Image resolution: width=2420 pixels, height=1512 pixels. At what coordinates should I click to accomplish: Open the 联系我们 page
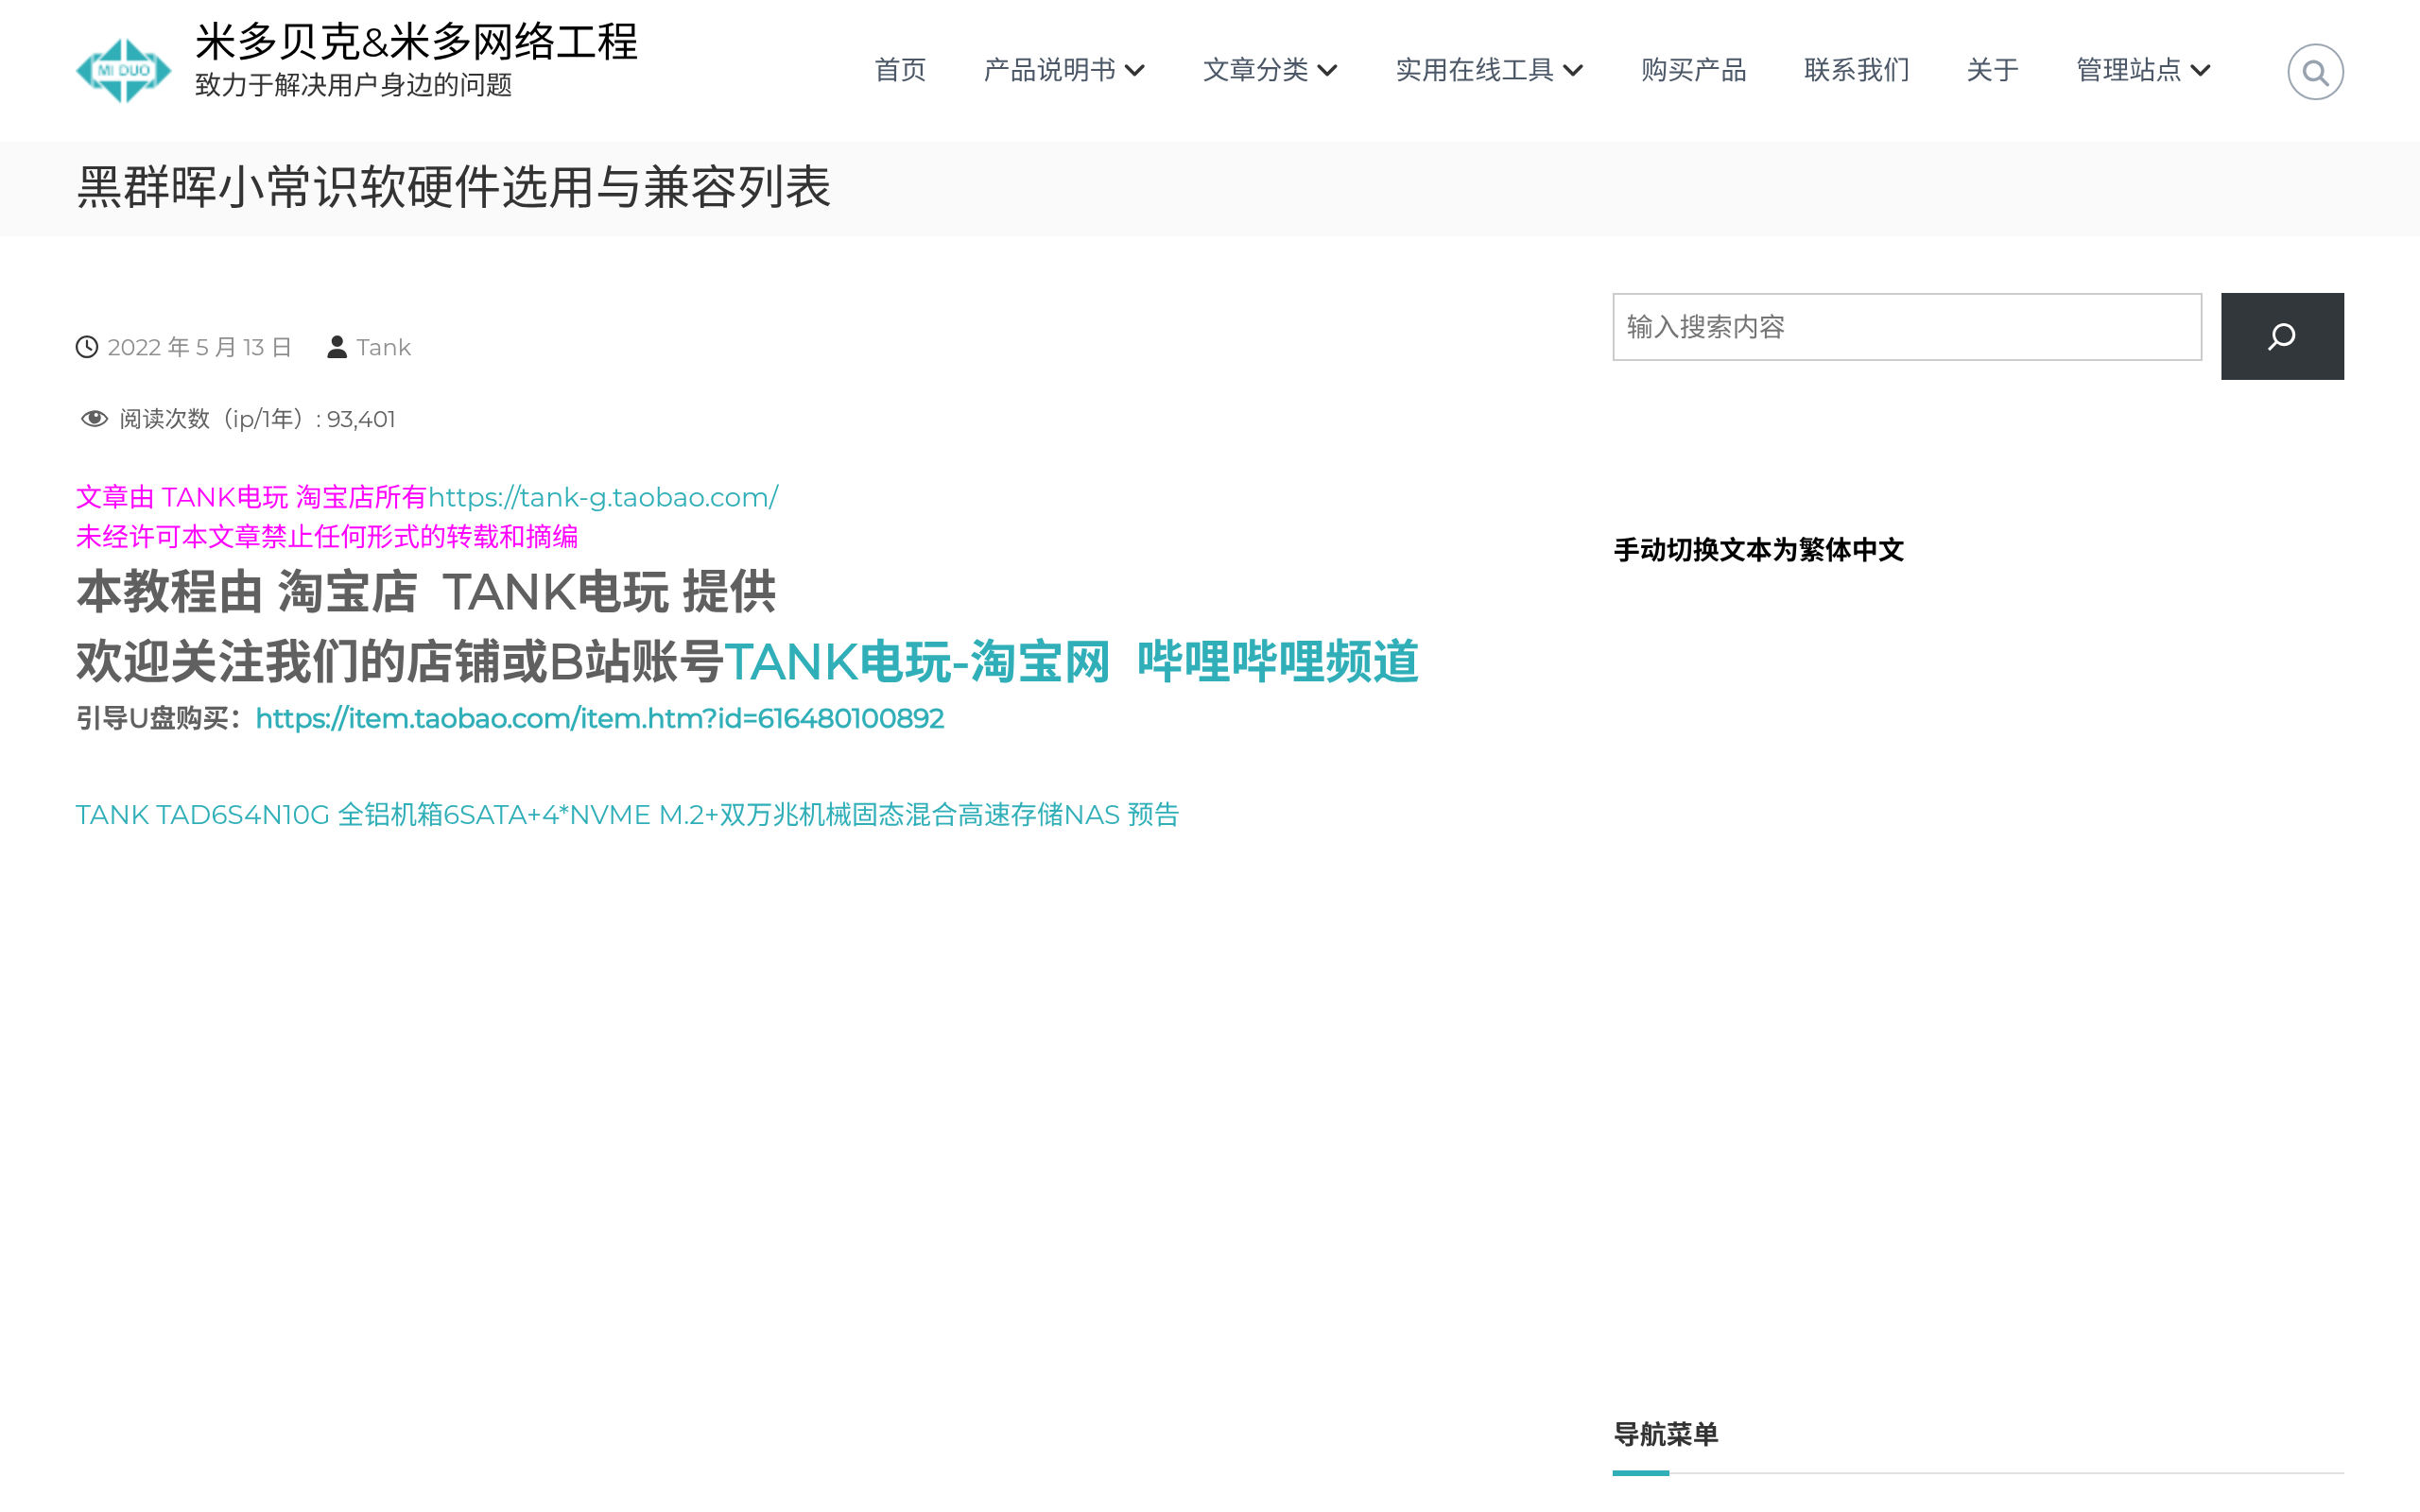1856,70
